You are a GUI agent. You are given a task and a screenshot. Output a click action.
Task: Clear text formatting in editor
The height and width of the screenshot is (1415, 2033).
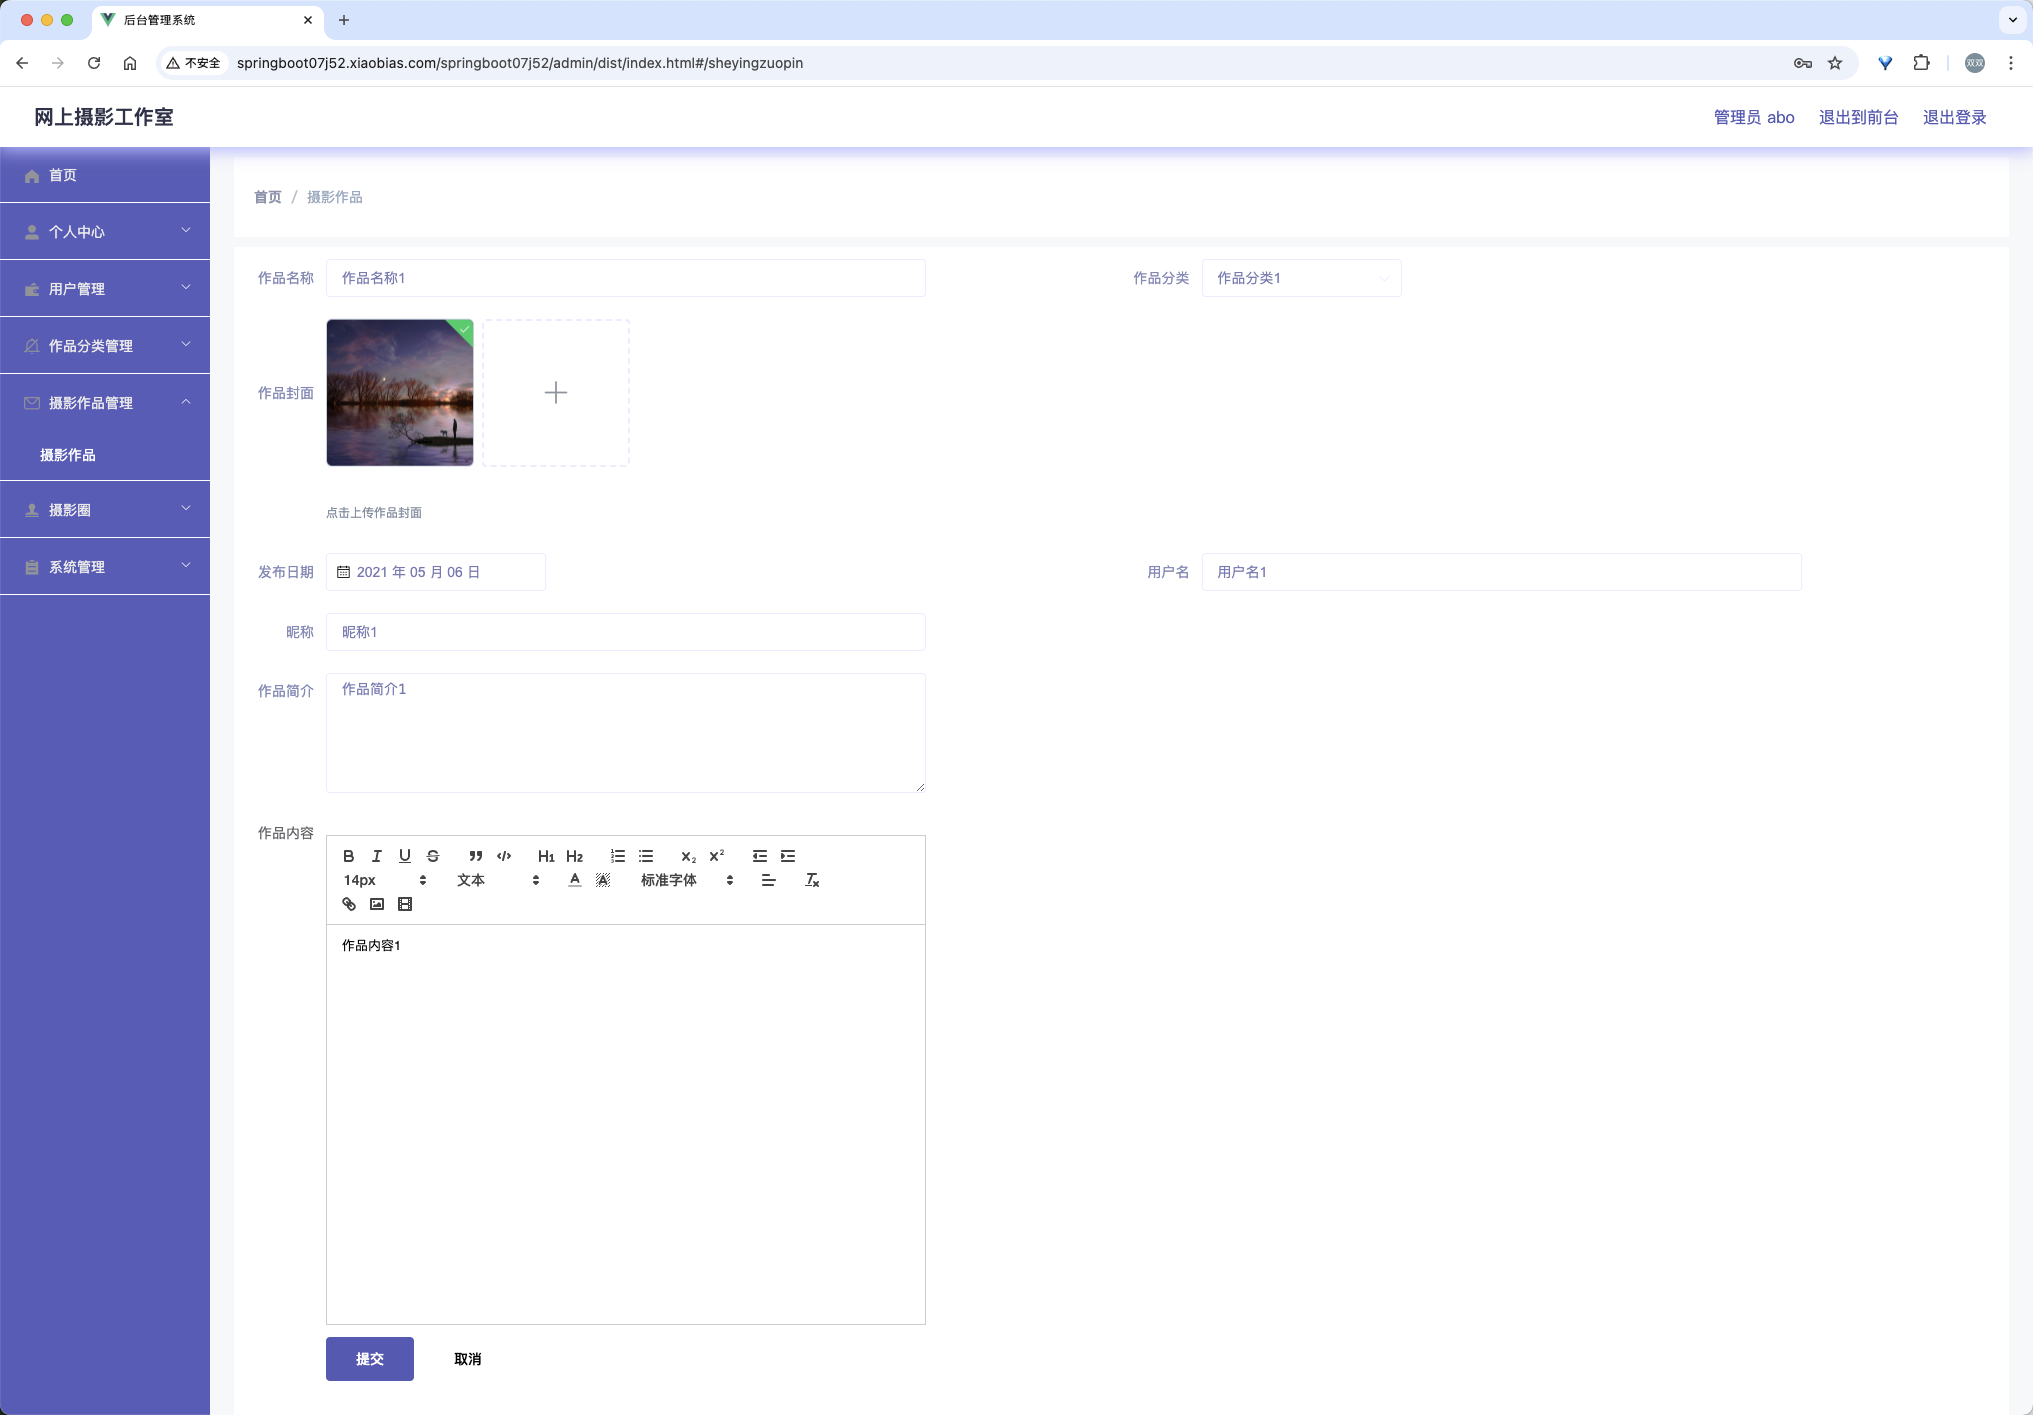pos(812,880)
